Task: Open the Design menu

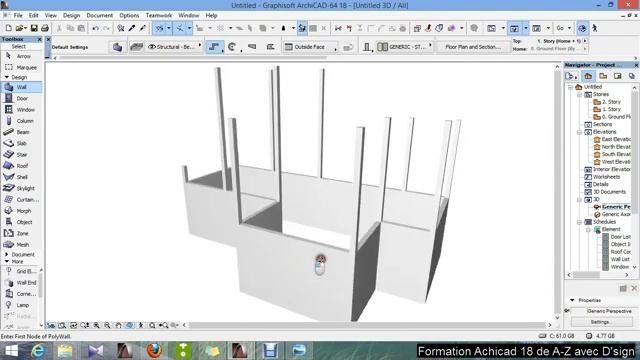Action: coord(71,16)
